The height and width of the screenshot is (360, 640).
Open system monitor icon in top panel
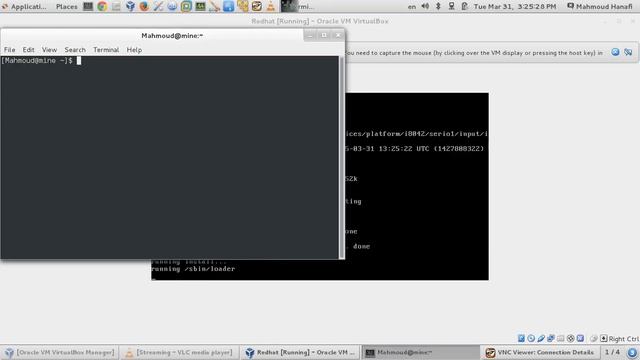coord(200,6)
